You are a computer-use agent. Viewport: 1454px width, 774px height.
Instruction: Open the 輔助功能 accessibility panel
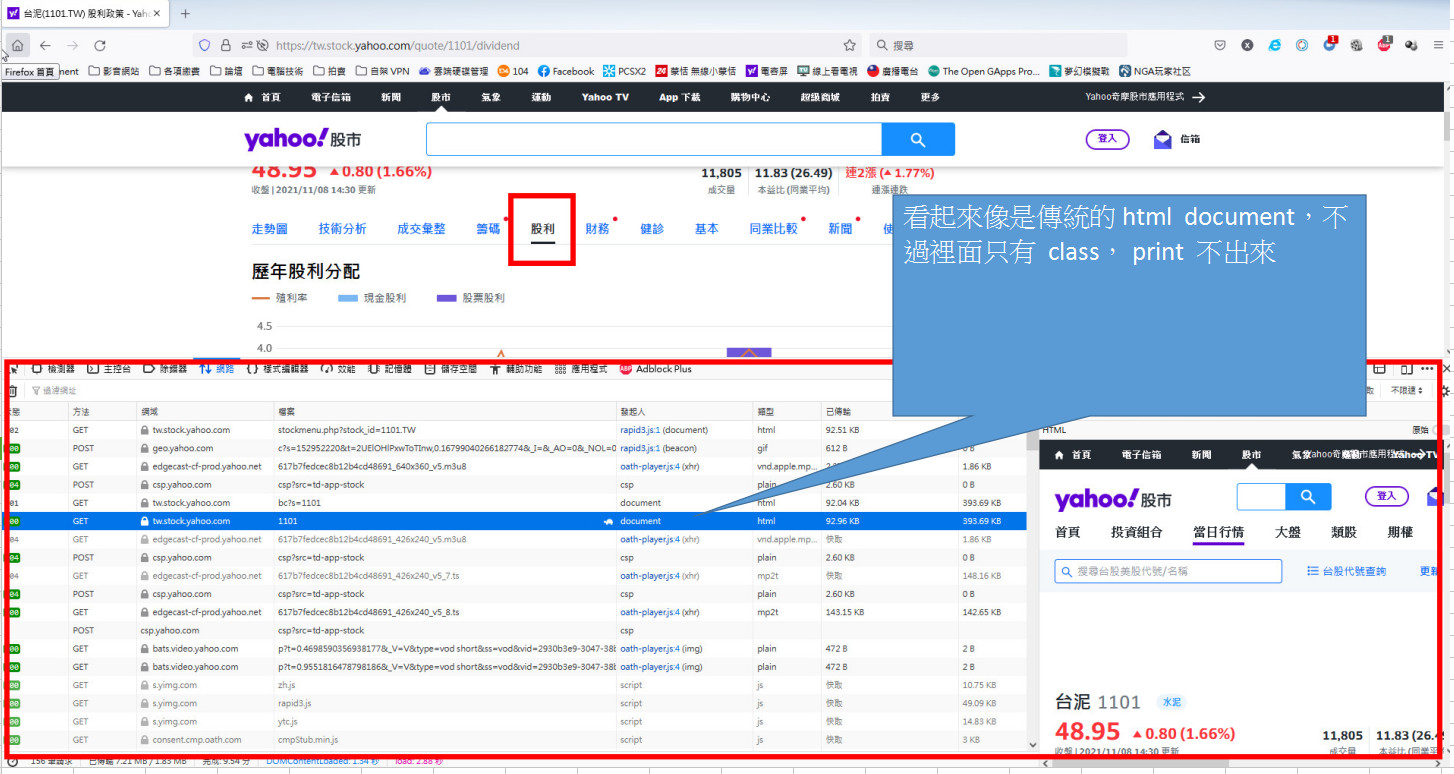click(x=516, y=369)
